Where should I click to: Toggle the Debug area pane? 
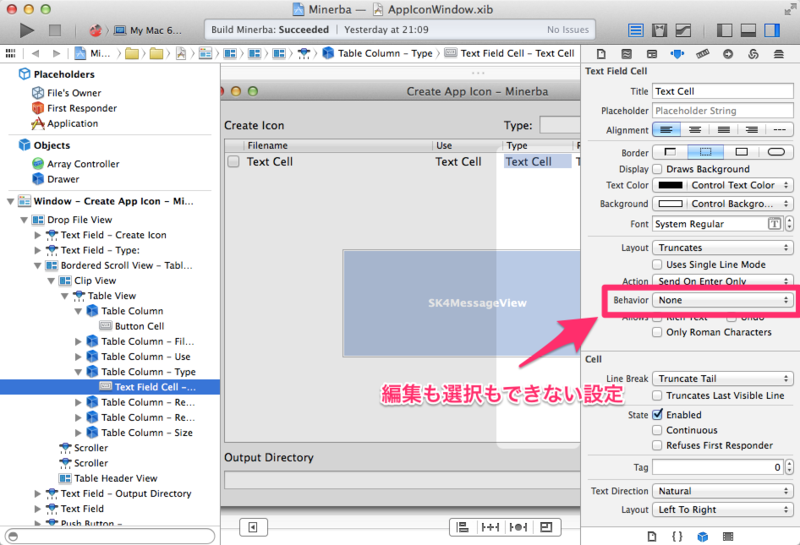[x=748, y=30]
